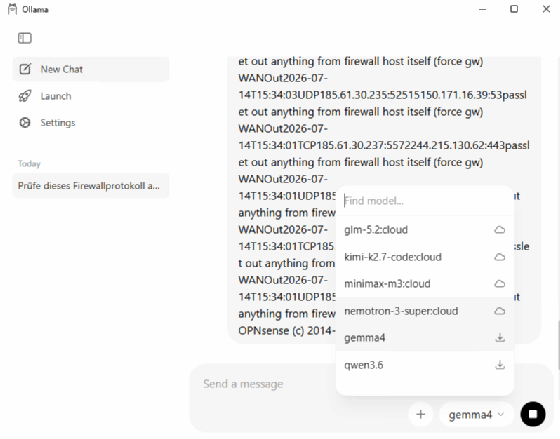This screenshot has width=560, height=439.
Task: Select minimax-m3:cloud from model list
Action: tap(425, 284)
